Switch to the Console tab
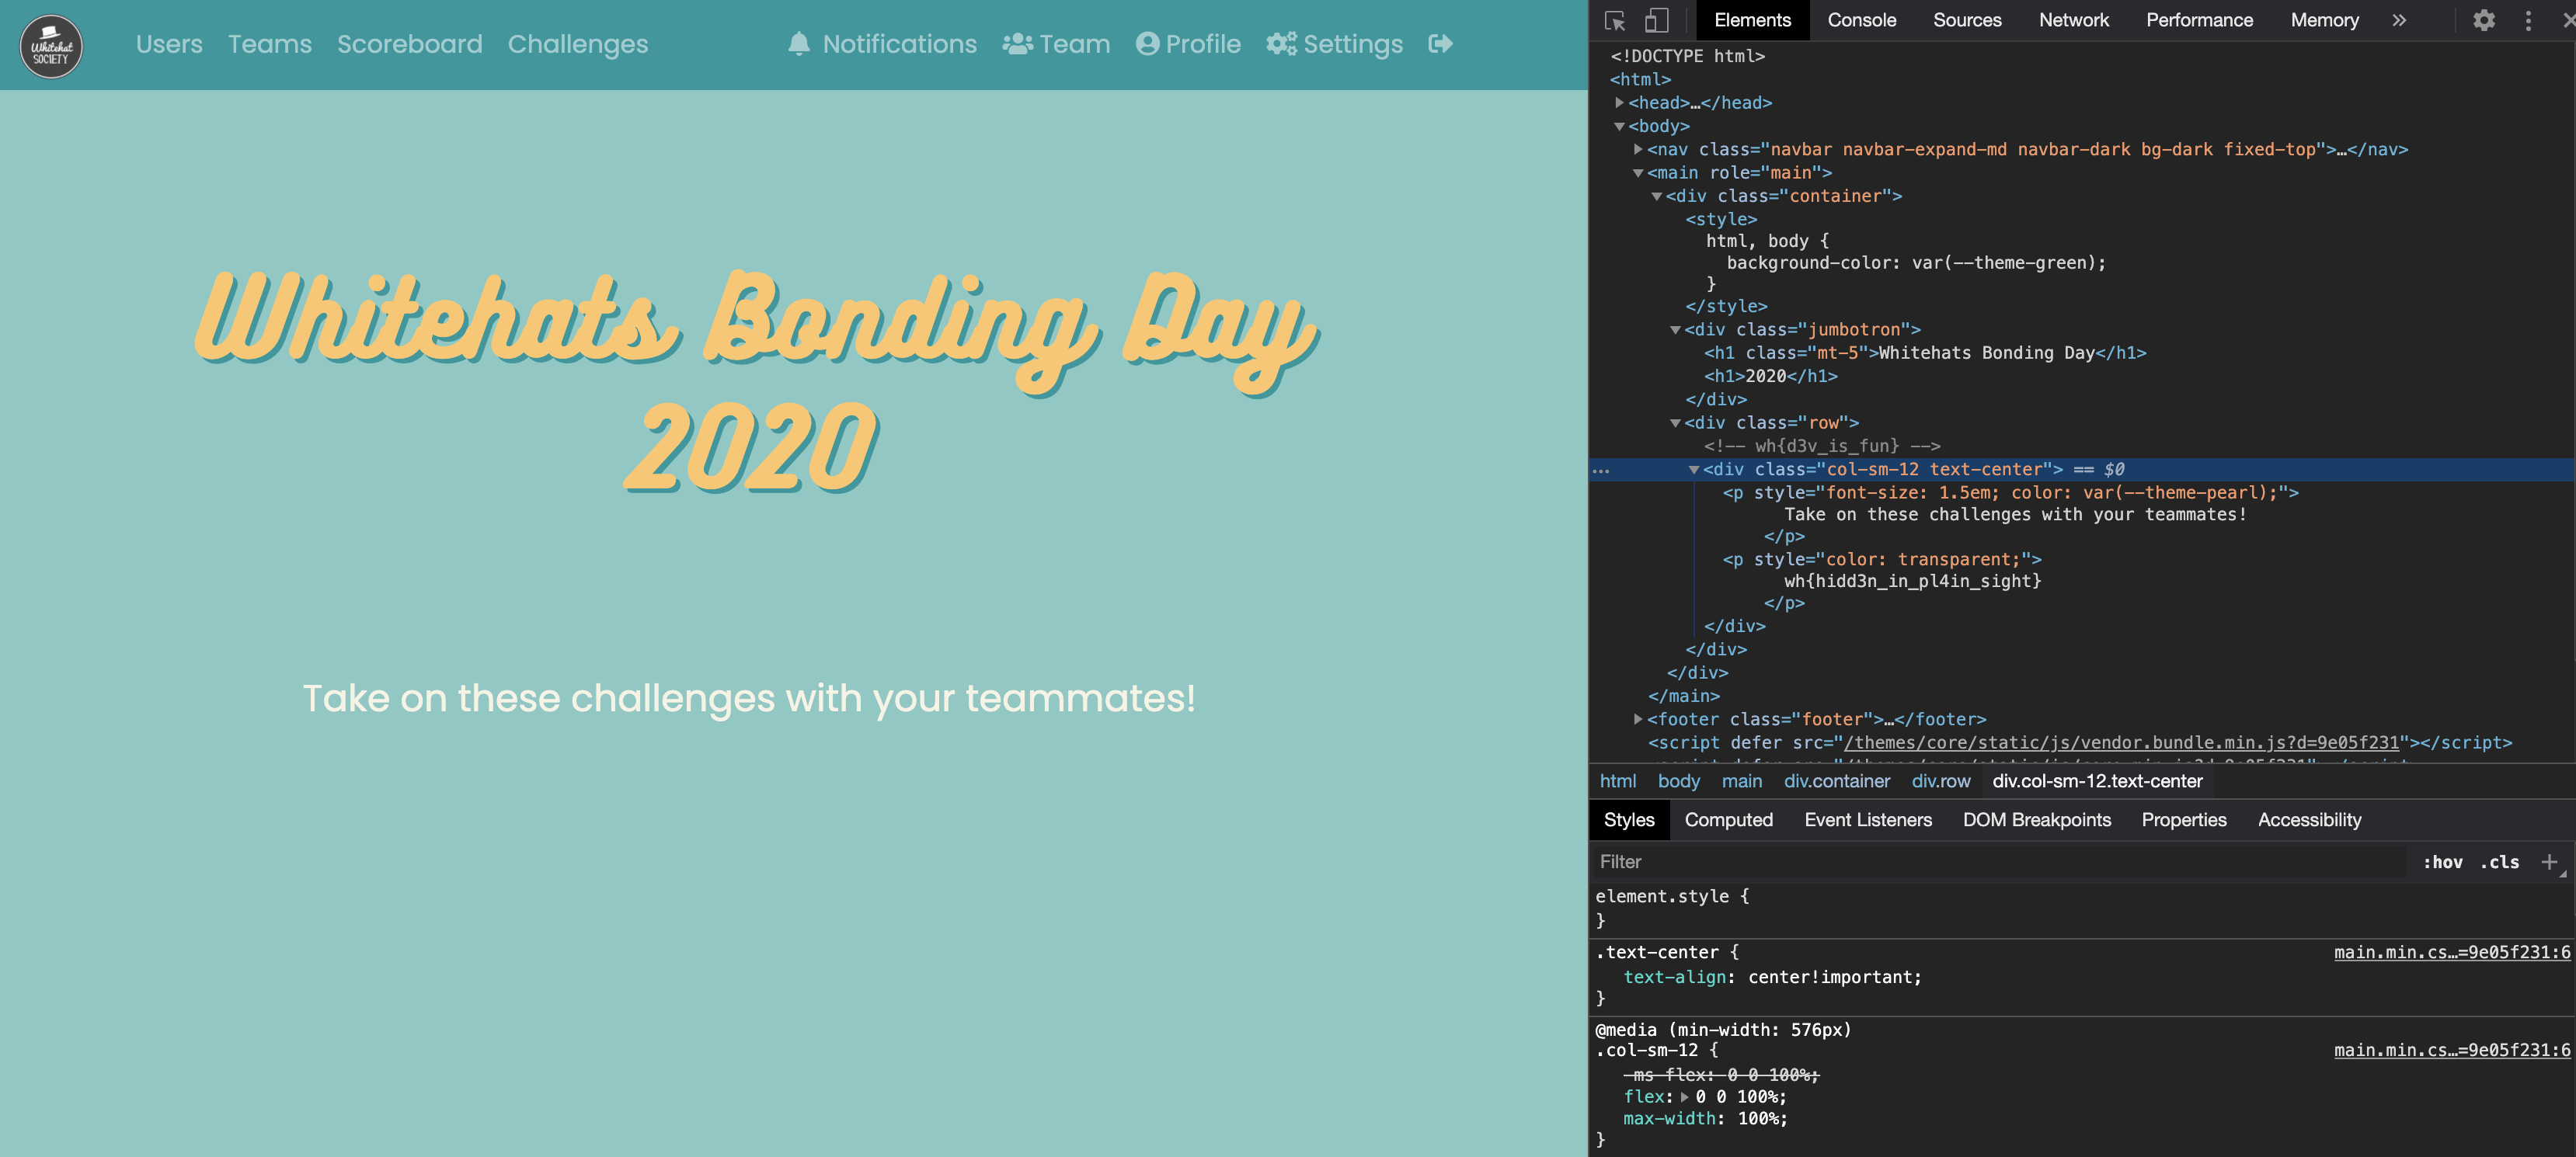 tap(1861, 20)
